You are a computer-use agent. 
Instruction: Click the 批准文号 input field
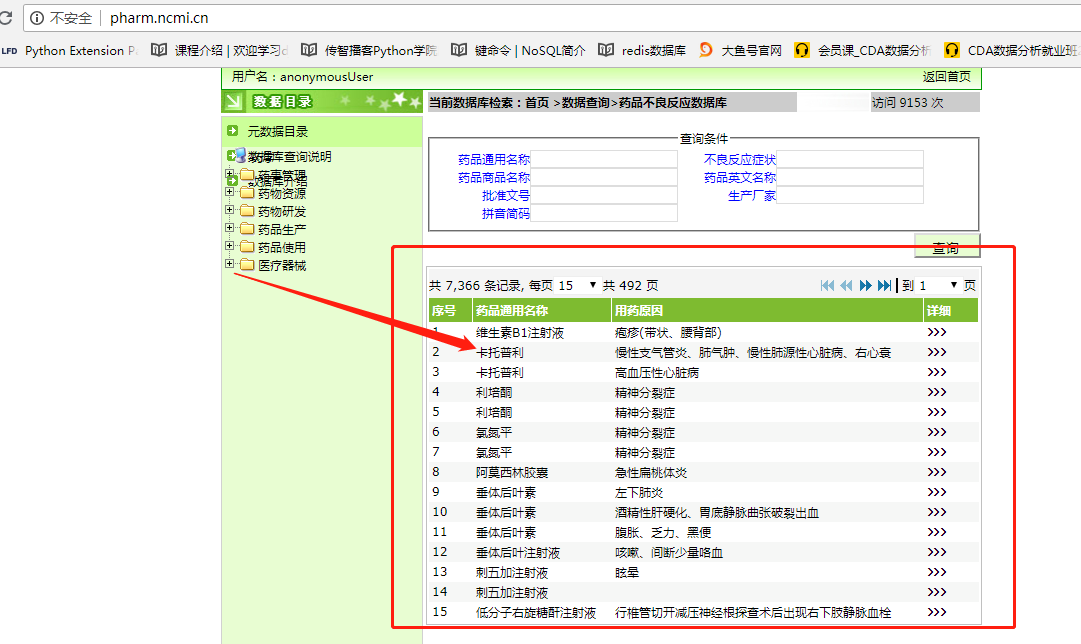604,195
